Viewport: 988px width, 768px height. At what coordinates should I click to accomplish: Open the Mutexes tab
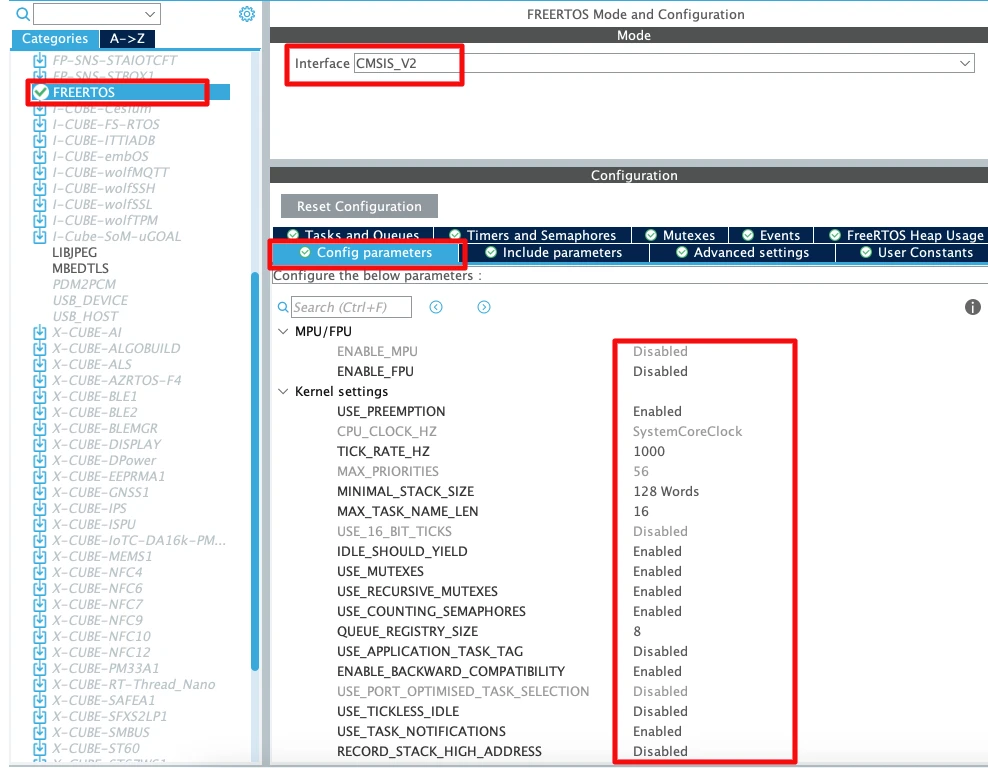click(x=680, y=235)
